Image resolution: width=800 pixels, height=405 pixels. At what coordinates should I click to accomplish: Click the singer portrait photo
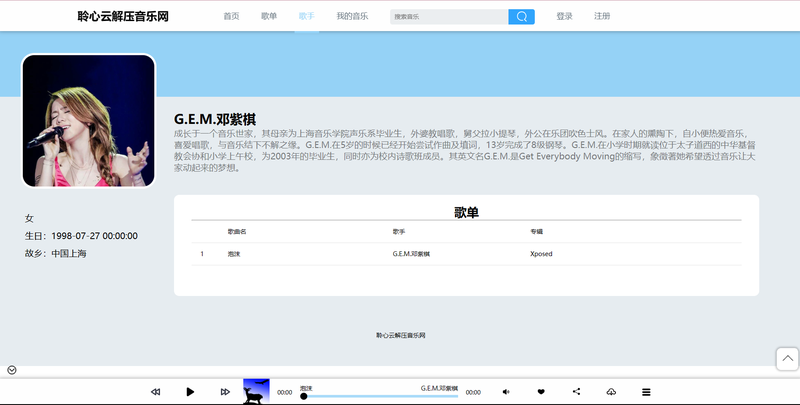pos(88,120)
